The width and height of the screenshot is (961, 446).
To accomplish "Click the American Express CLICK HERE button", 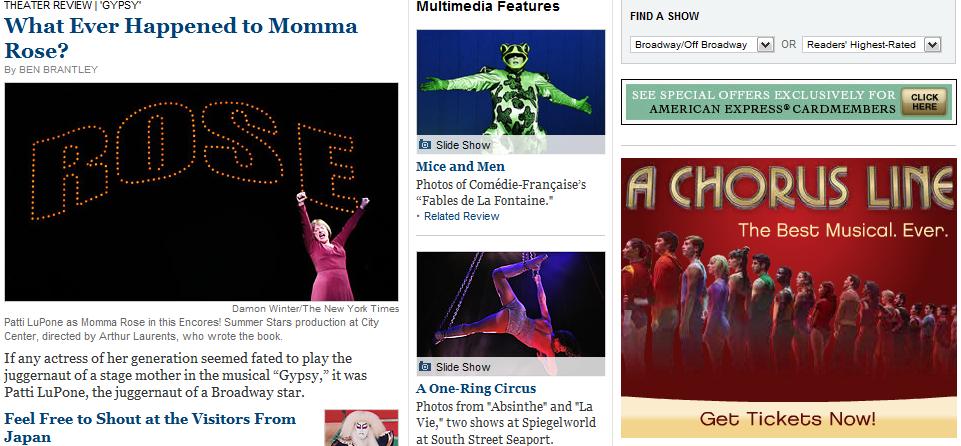I will tap(924, 102).
